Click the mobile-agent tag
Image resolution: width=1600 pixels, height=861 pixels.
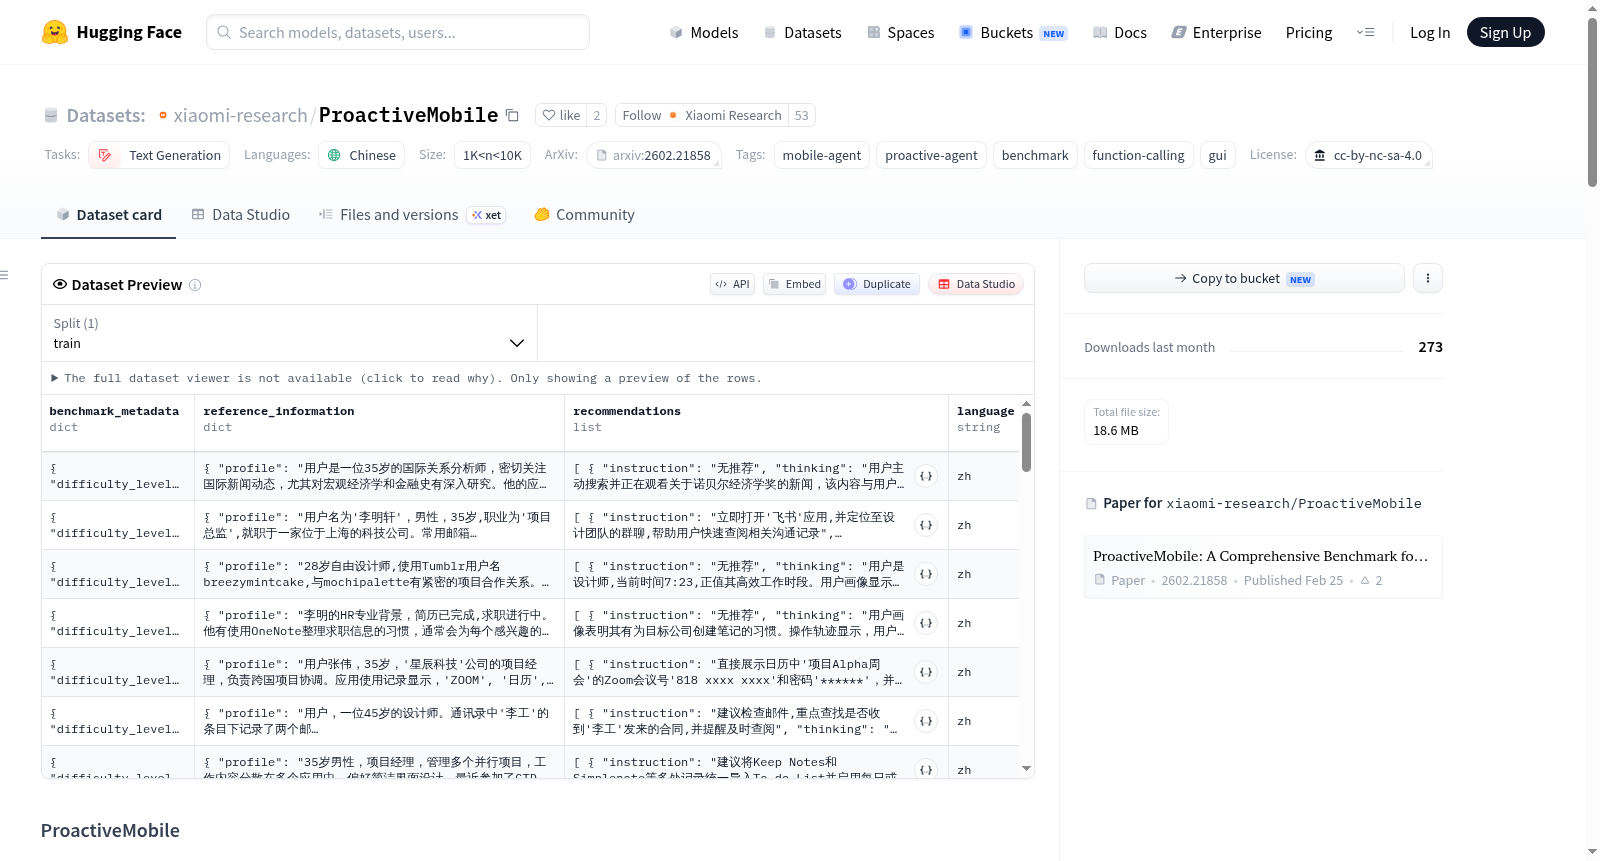[x=822, y=155]
